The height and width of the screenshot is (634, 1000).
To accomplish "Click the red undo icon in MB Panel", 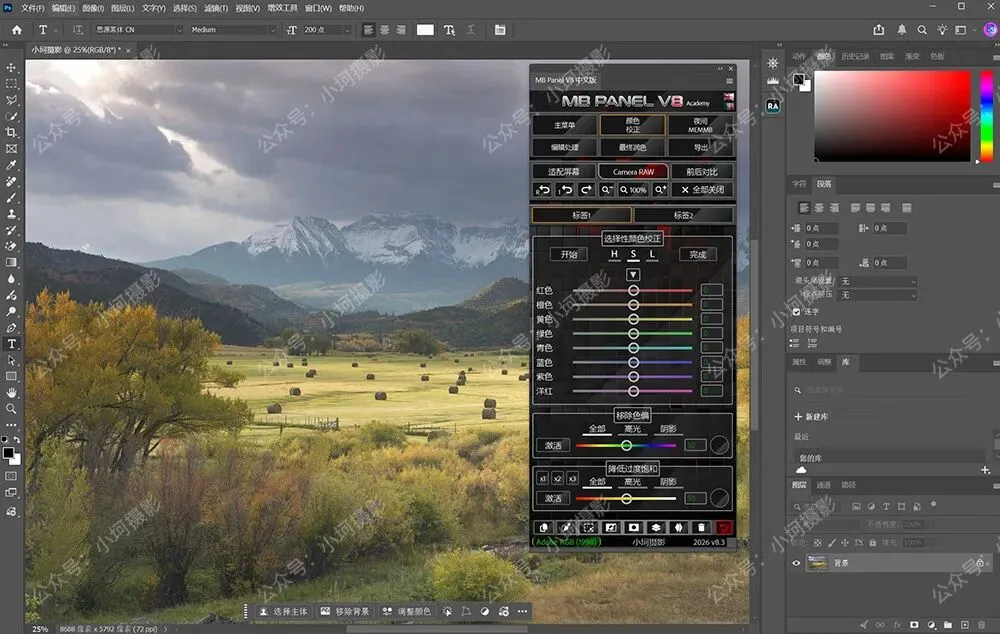I will tap(724, 527).
